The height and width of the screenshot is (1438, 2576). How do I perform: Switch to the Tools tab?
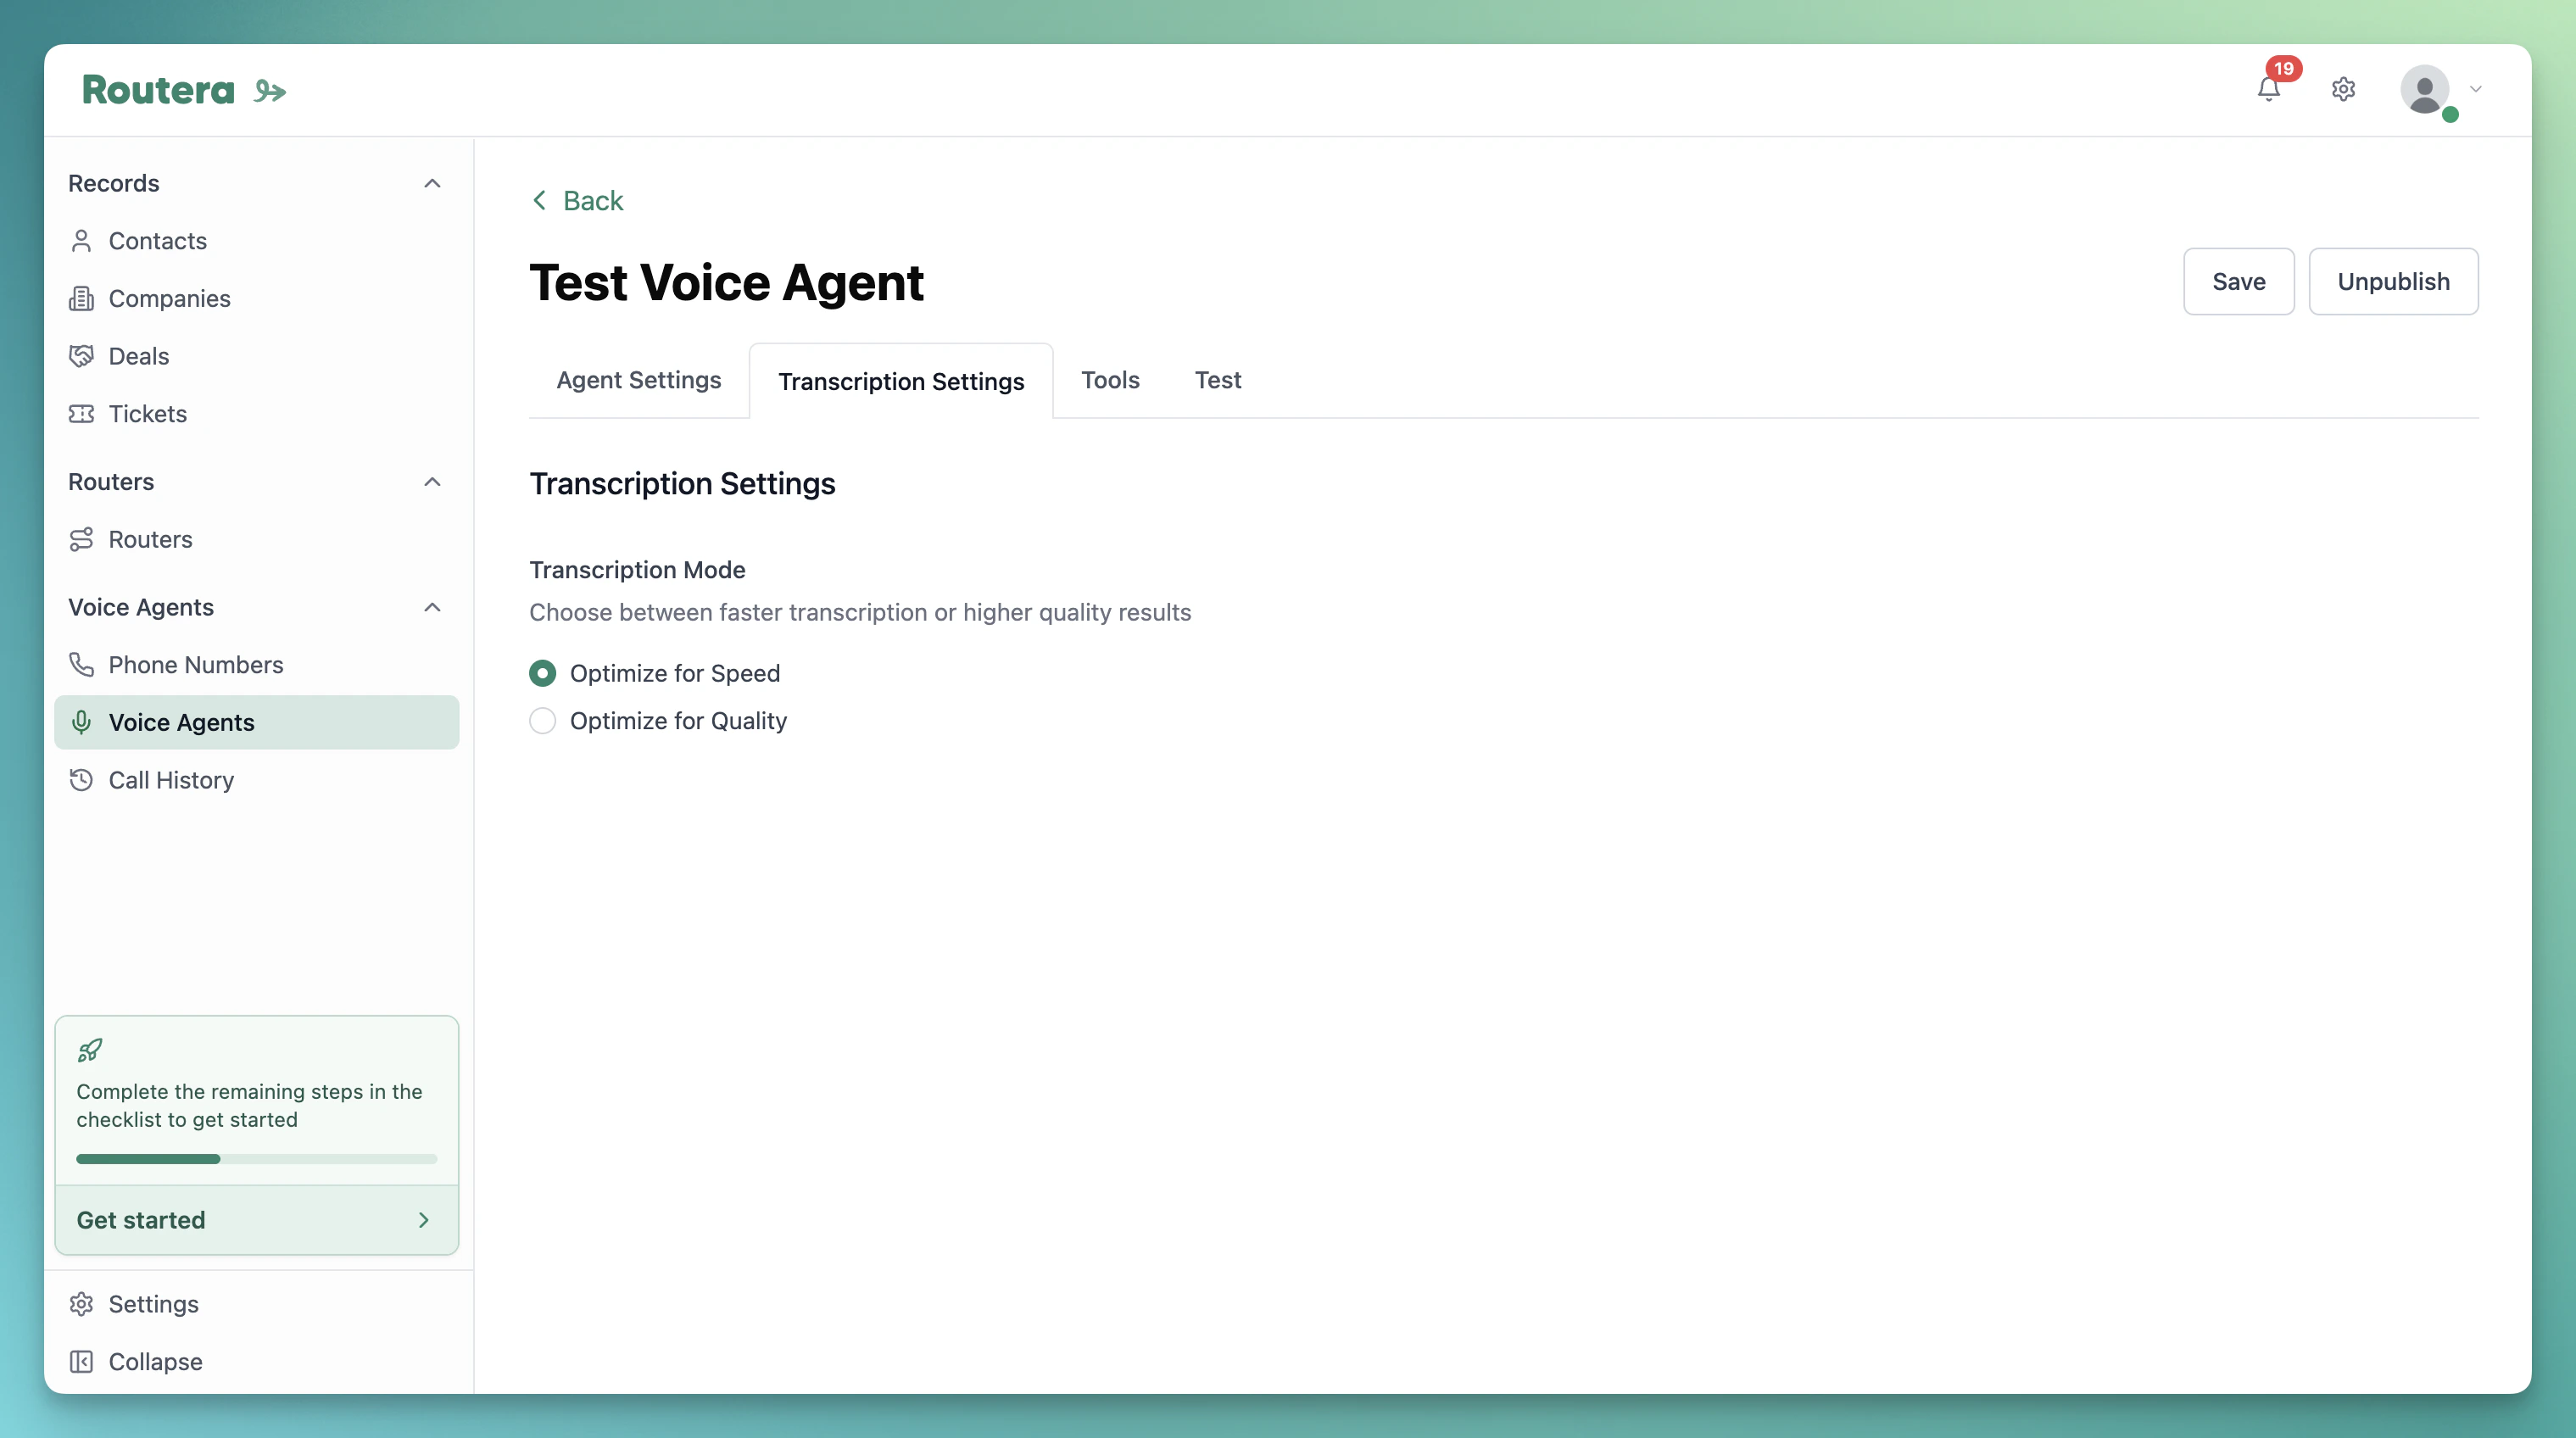click(x=1110, y=380)
